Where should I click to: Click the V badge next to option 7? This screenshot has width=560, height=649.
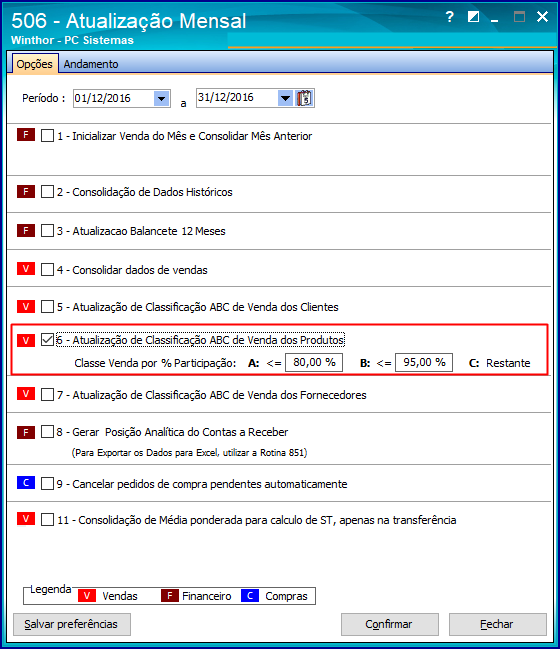(26, 394)
